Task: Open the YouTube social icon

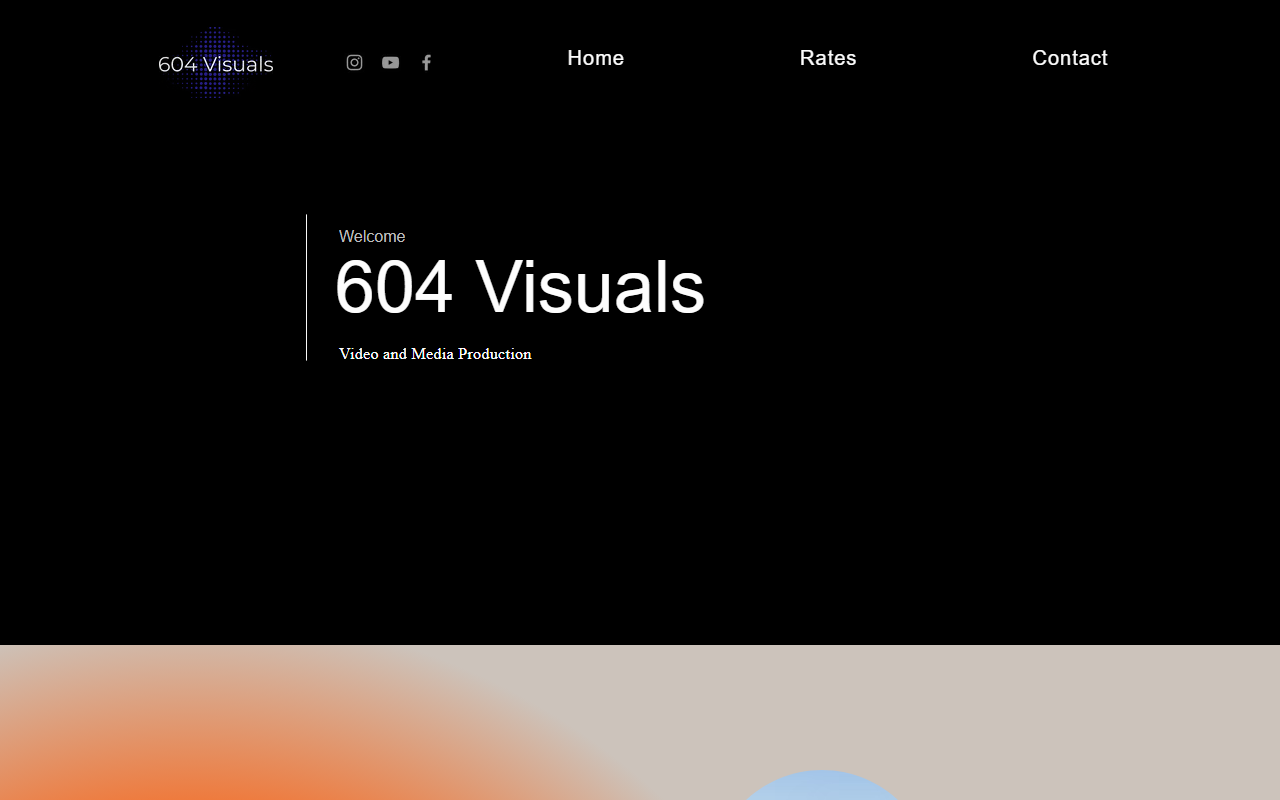Action: pyautogui.click(x=390, y=63)
